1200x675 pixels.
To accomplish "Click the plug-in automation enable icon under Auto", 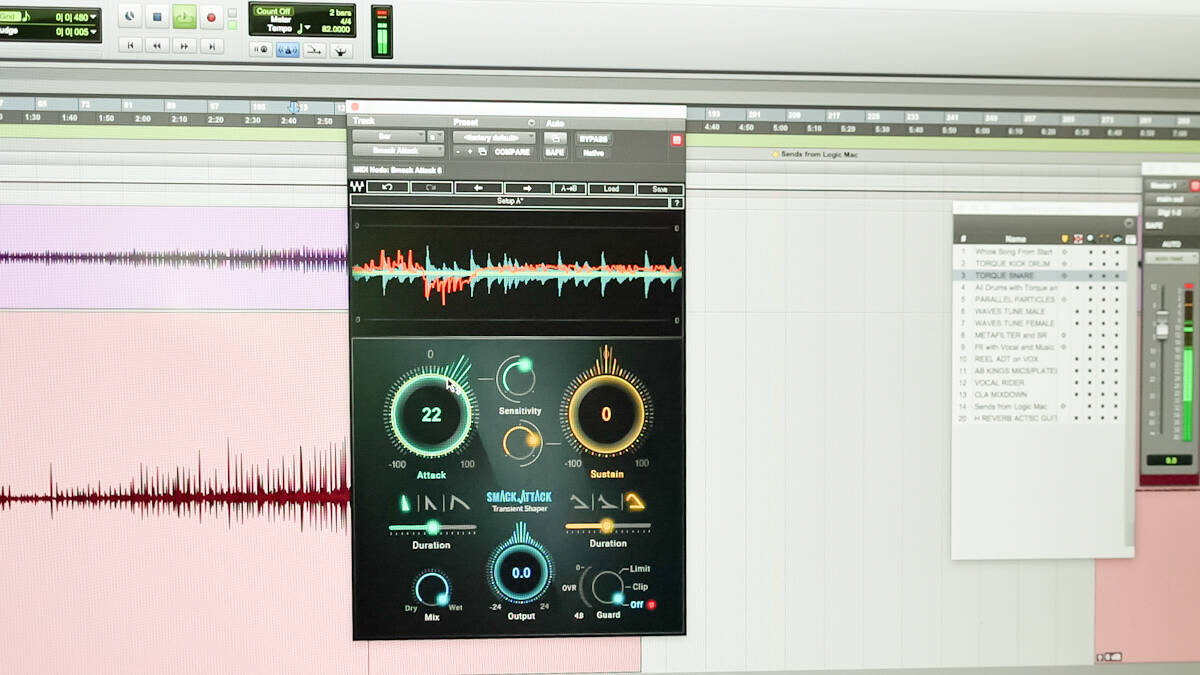I will 556,138.
